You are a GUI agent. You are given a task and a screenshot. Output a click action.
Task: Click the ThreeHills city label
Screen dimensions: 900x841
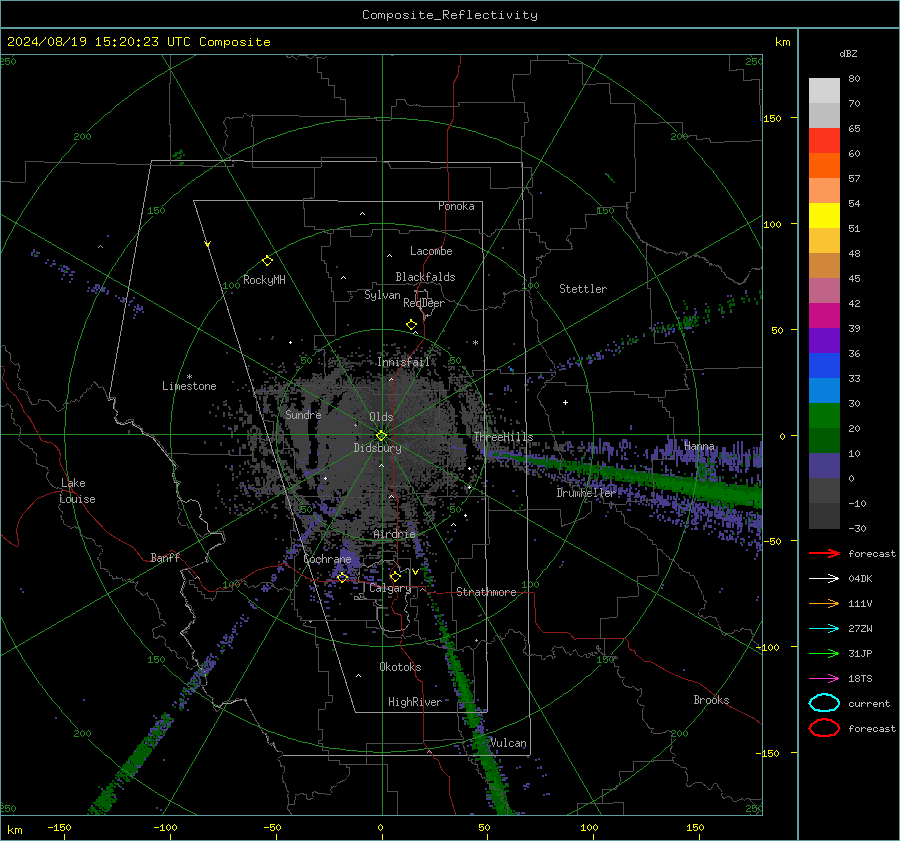(x=503, y=437)
